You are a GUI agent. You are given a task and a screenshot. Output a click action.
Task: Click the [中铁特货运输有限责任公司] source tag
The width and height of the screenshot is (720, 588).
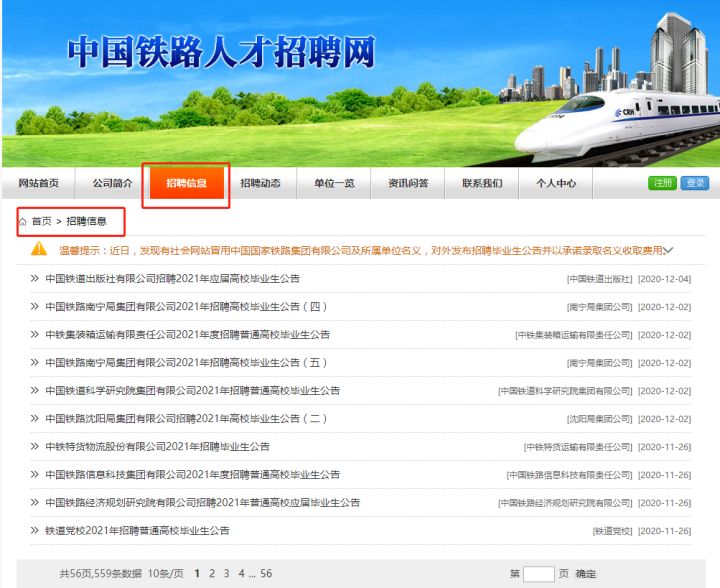(x=578, y=447)
